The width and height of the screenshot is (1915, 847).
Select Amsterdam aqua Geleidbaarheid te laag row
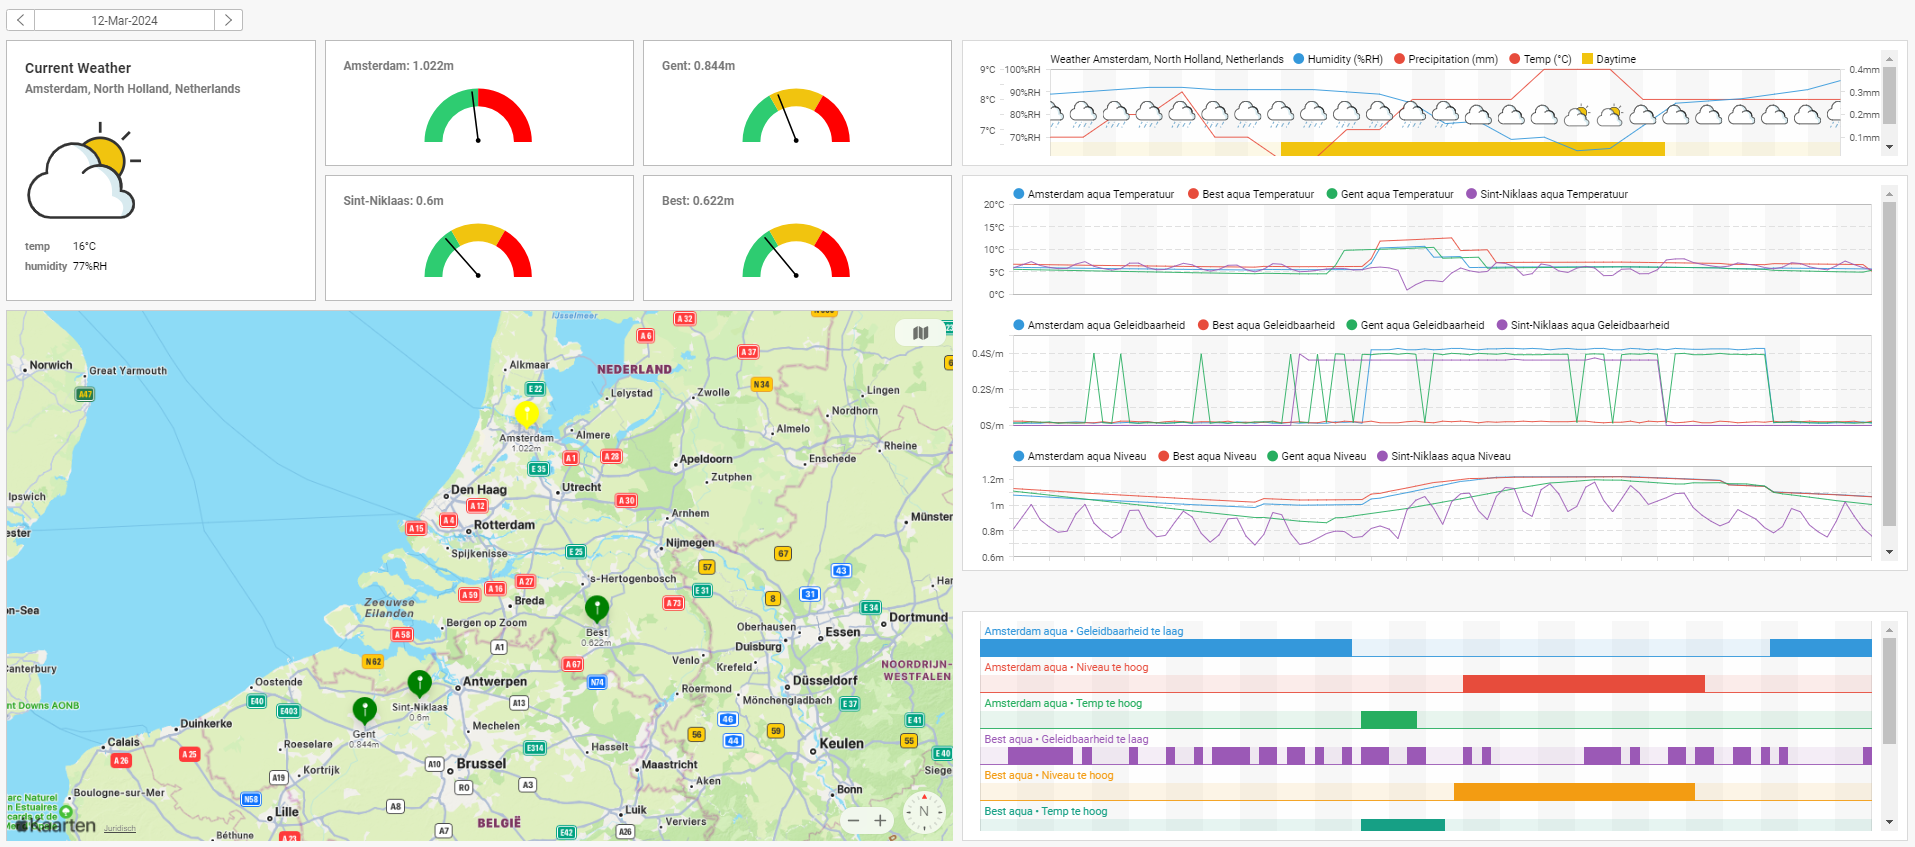pyautogui.click(x=1426, y=640)
